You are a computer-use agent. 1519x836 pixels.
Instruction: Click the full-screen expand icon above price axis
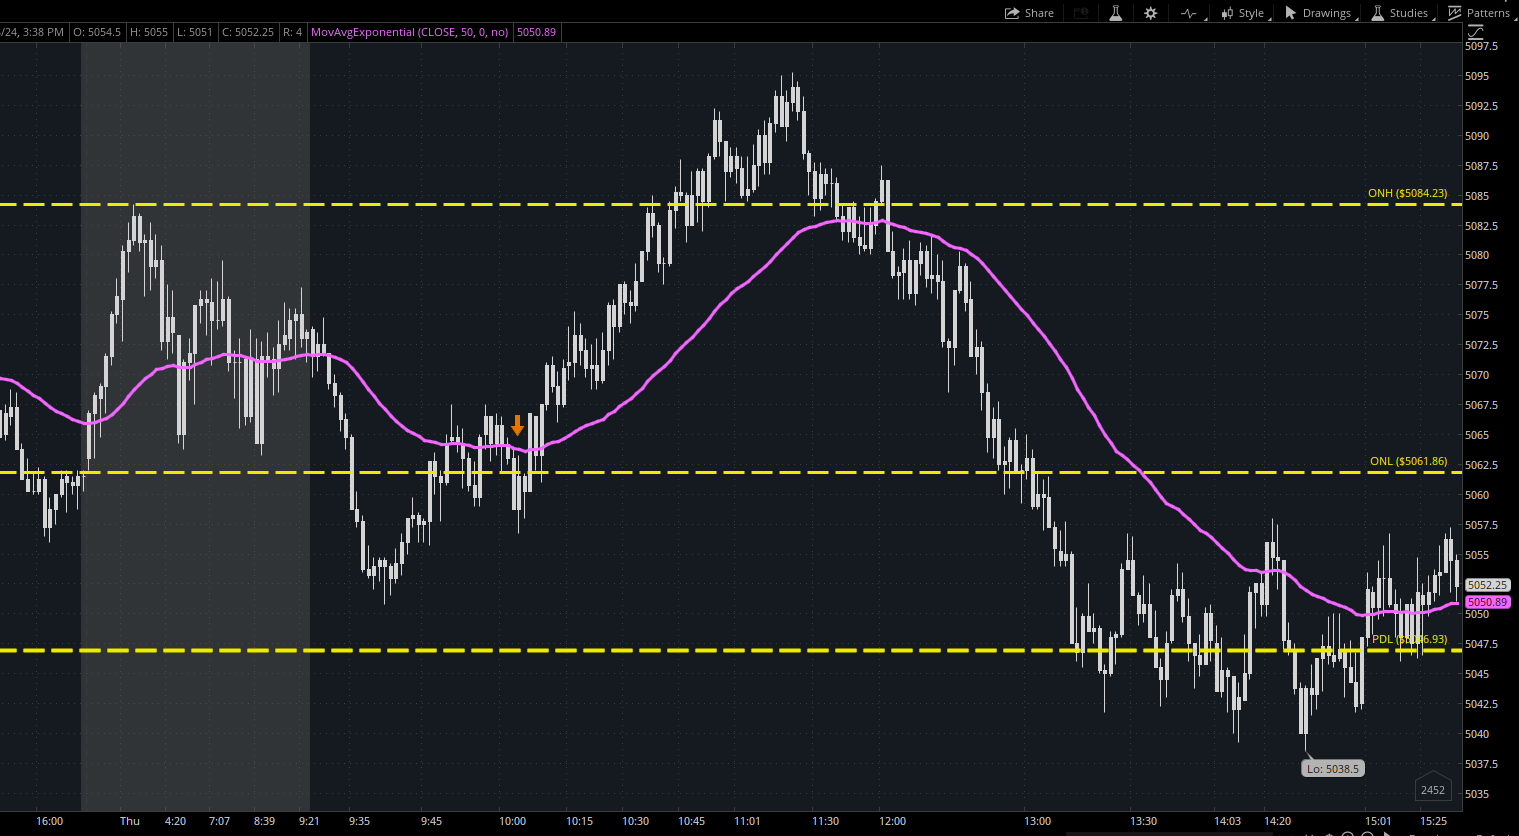[x=1475, y=31]
